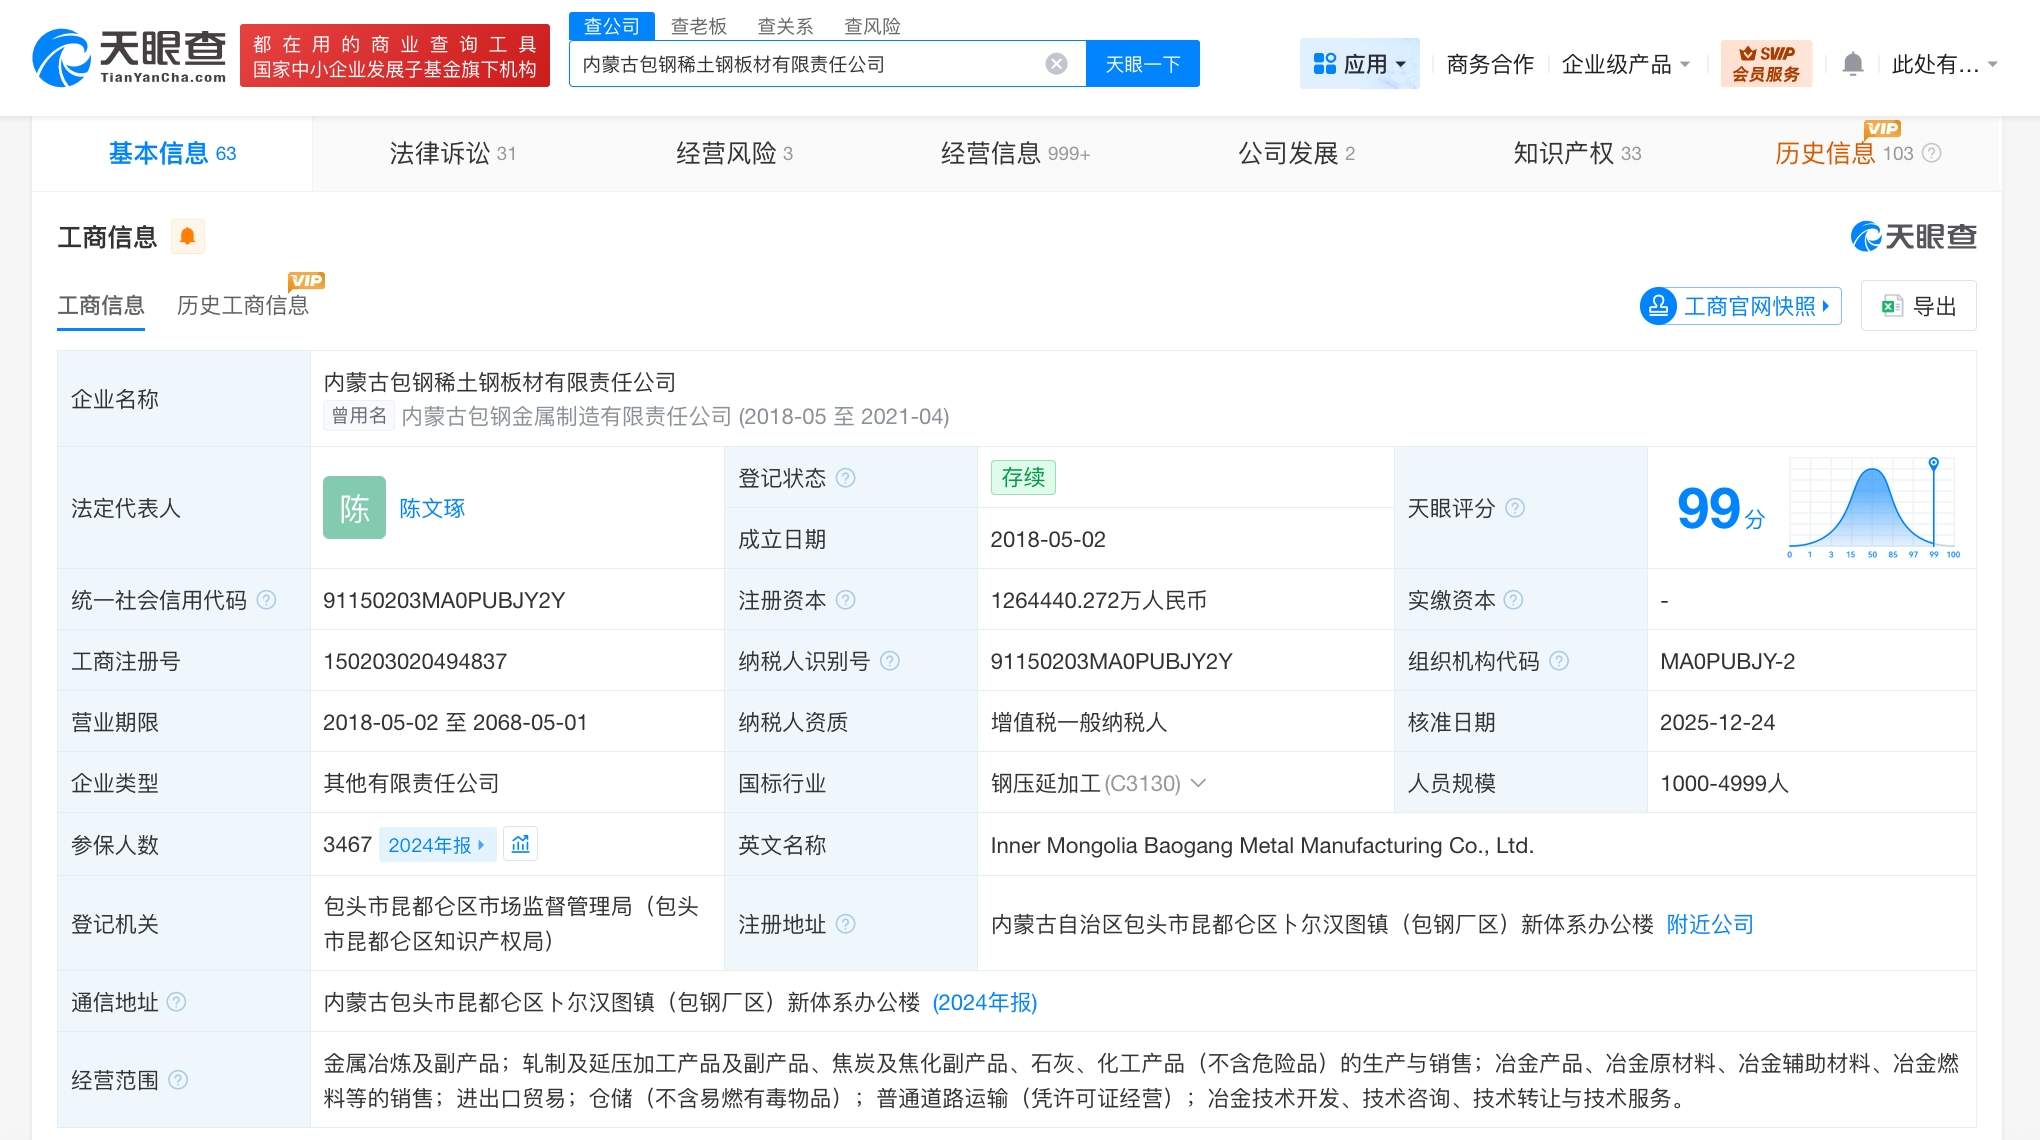Open the notification bell at top right
This screenshot has width=2040, height=1140.
pos(1852,62)
